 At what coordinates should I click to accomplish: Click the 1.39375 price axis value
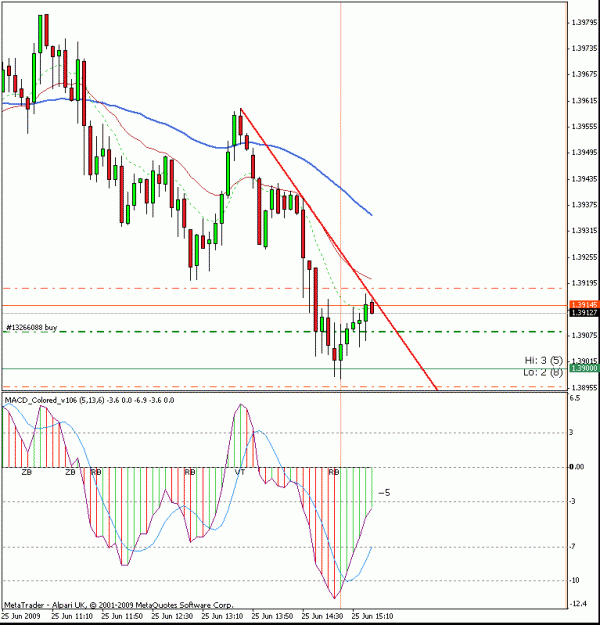pos(584,204)
